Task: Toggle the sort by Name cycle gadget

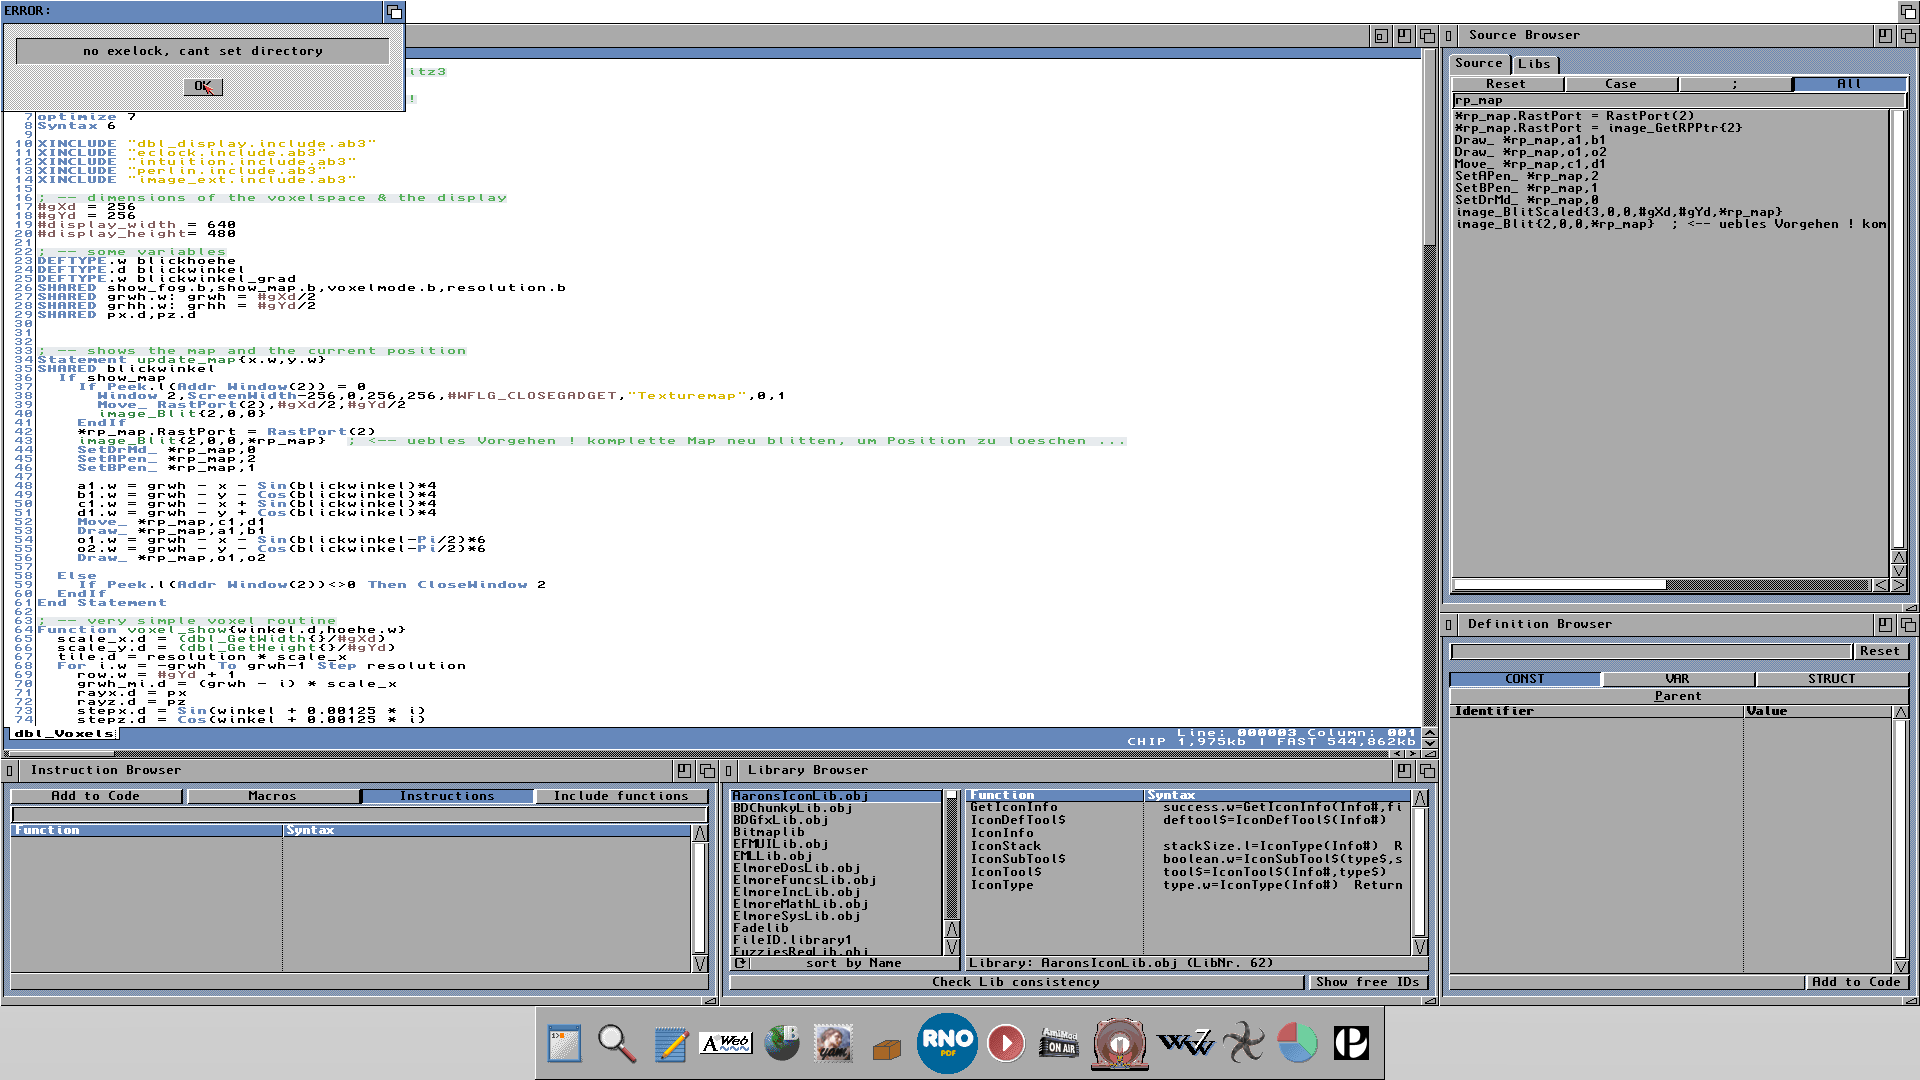Action: [853, 963]
